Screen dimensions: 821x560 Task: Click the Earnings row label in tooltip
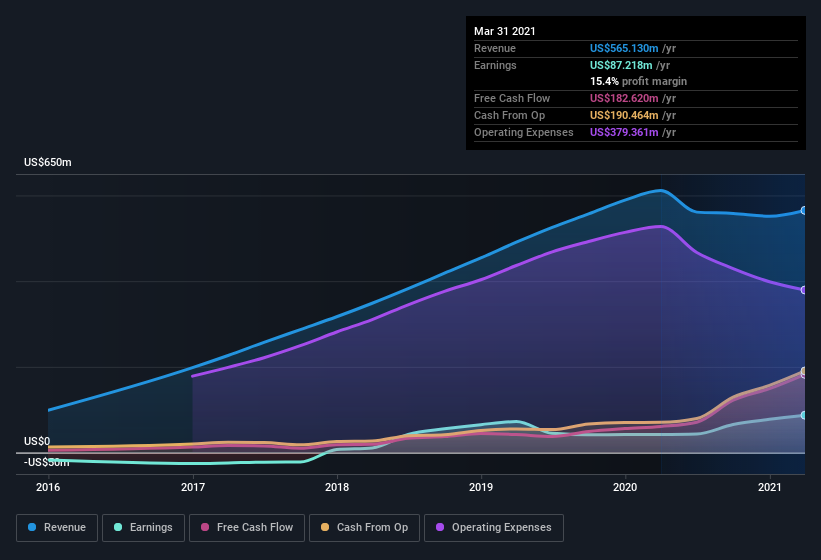pyautogui.click(x=495, y=65)
